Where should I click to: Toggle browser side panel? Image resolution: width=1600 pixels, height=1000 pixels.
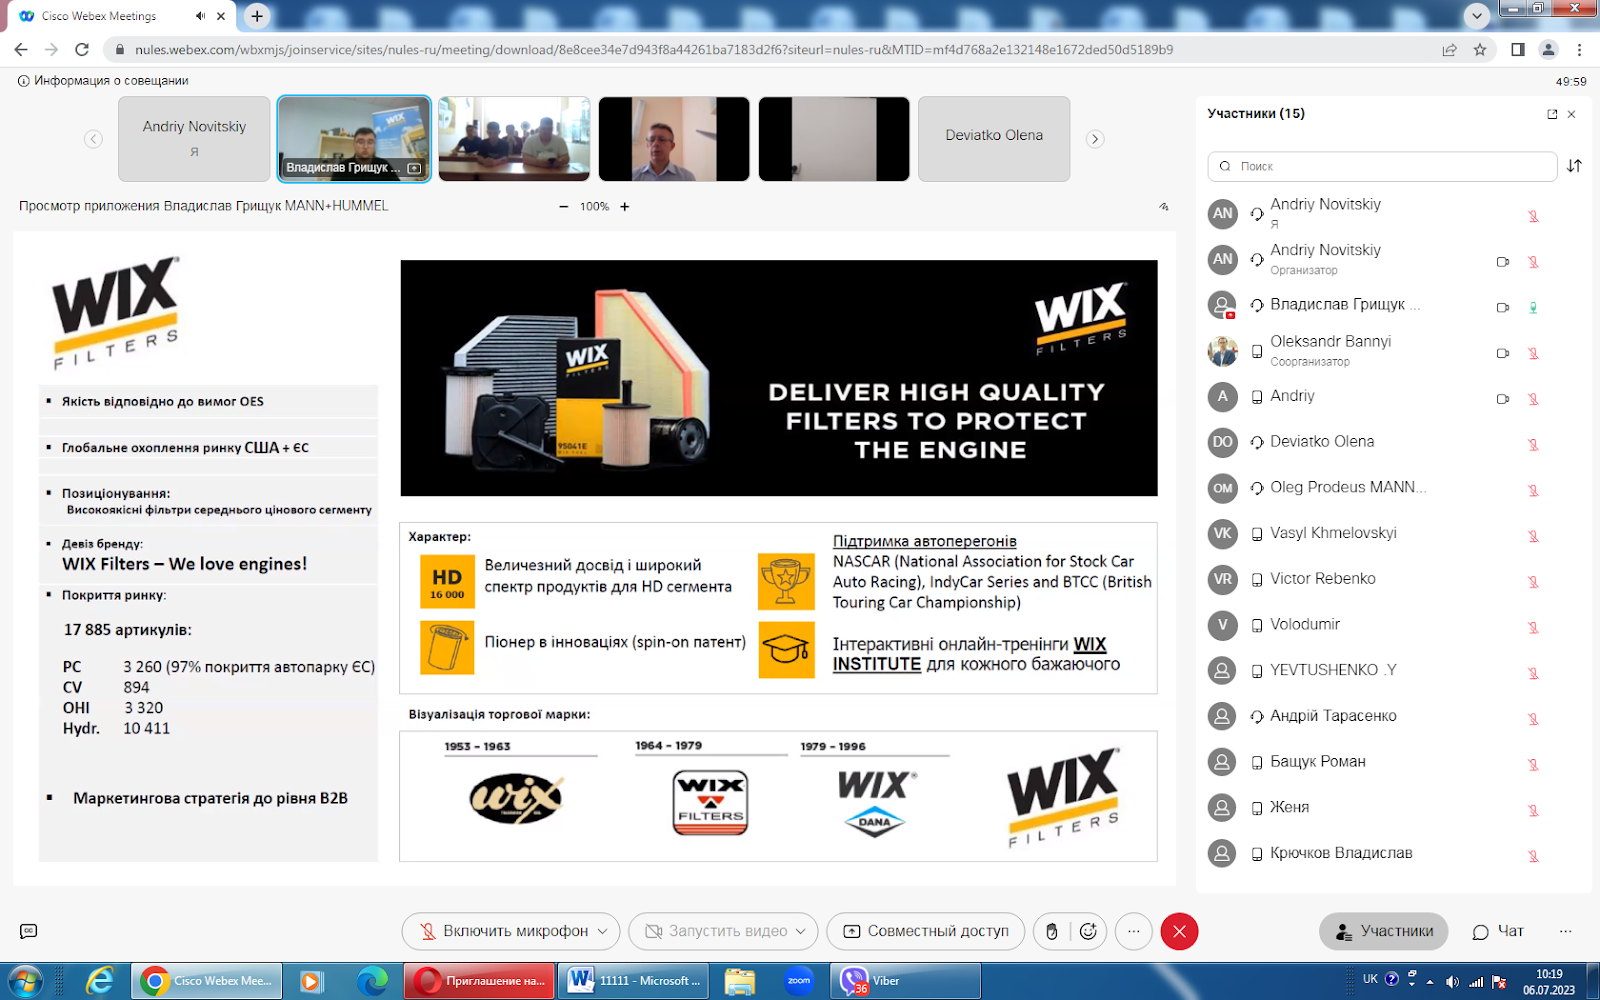(1518, 49)
